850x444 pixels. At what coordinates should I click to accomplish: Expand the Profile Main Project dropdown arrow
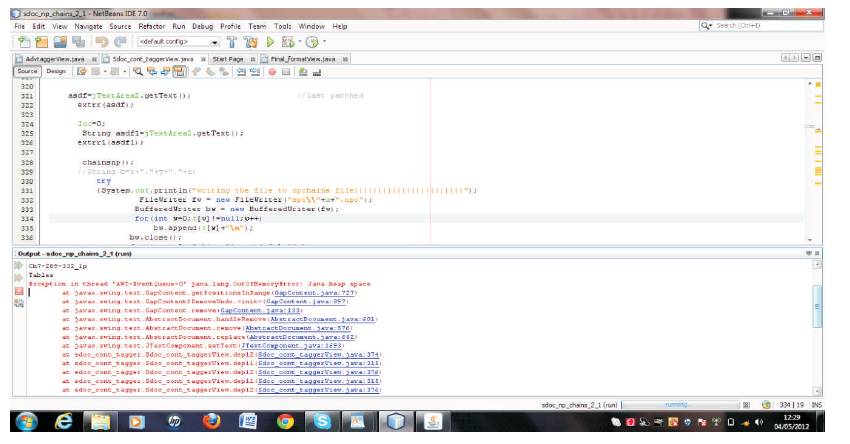(x=324, y=42)
